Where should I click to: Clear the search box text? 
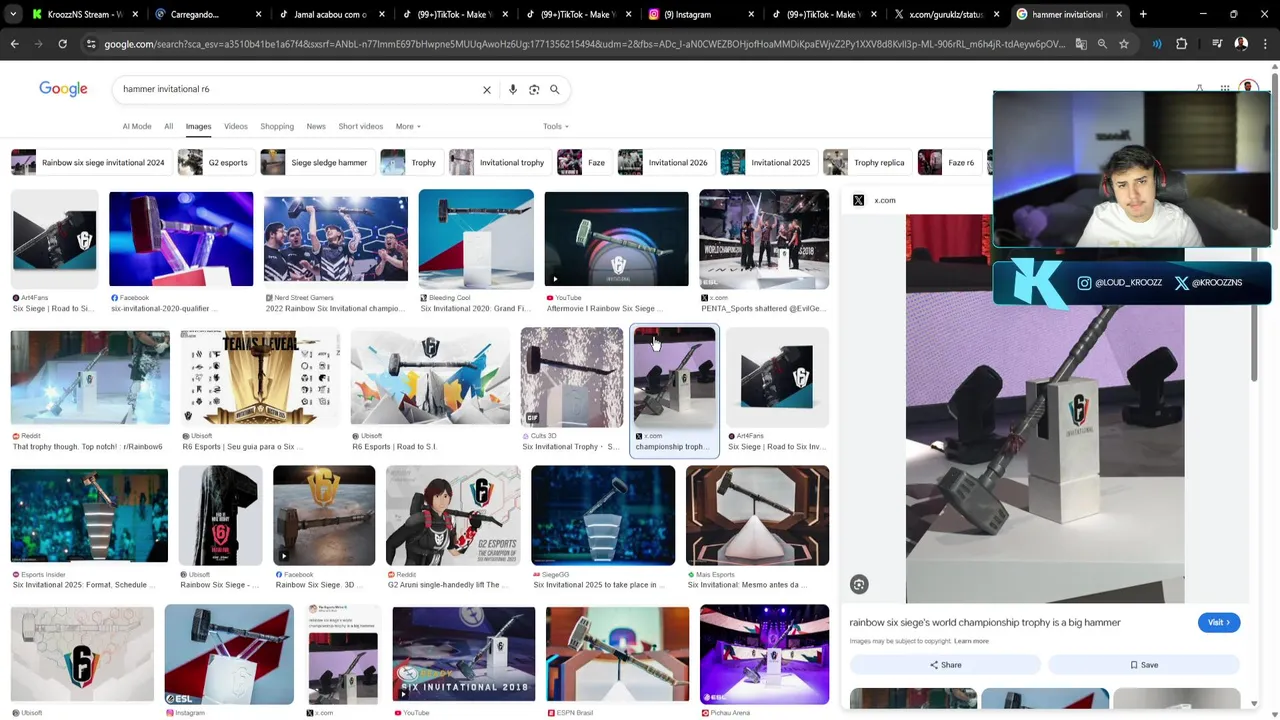[487, 90]
